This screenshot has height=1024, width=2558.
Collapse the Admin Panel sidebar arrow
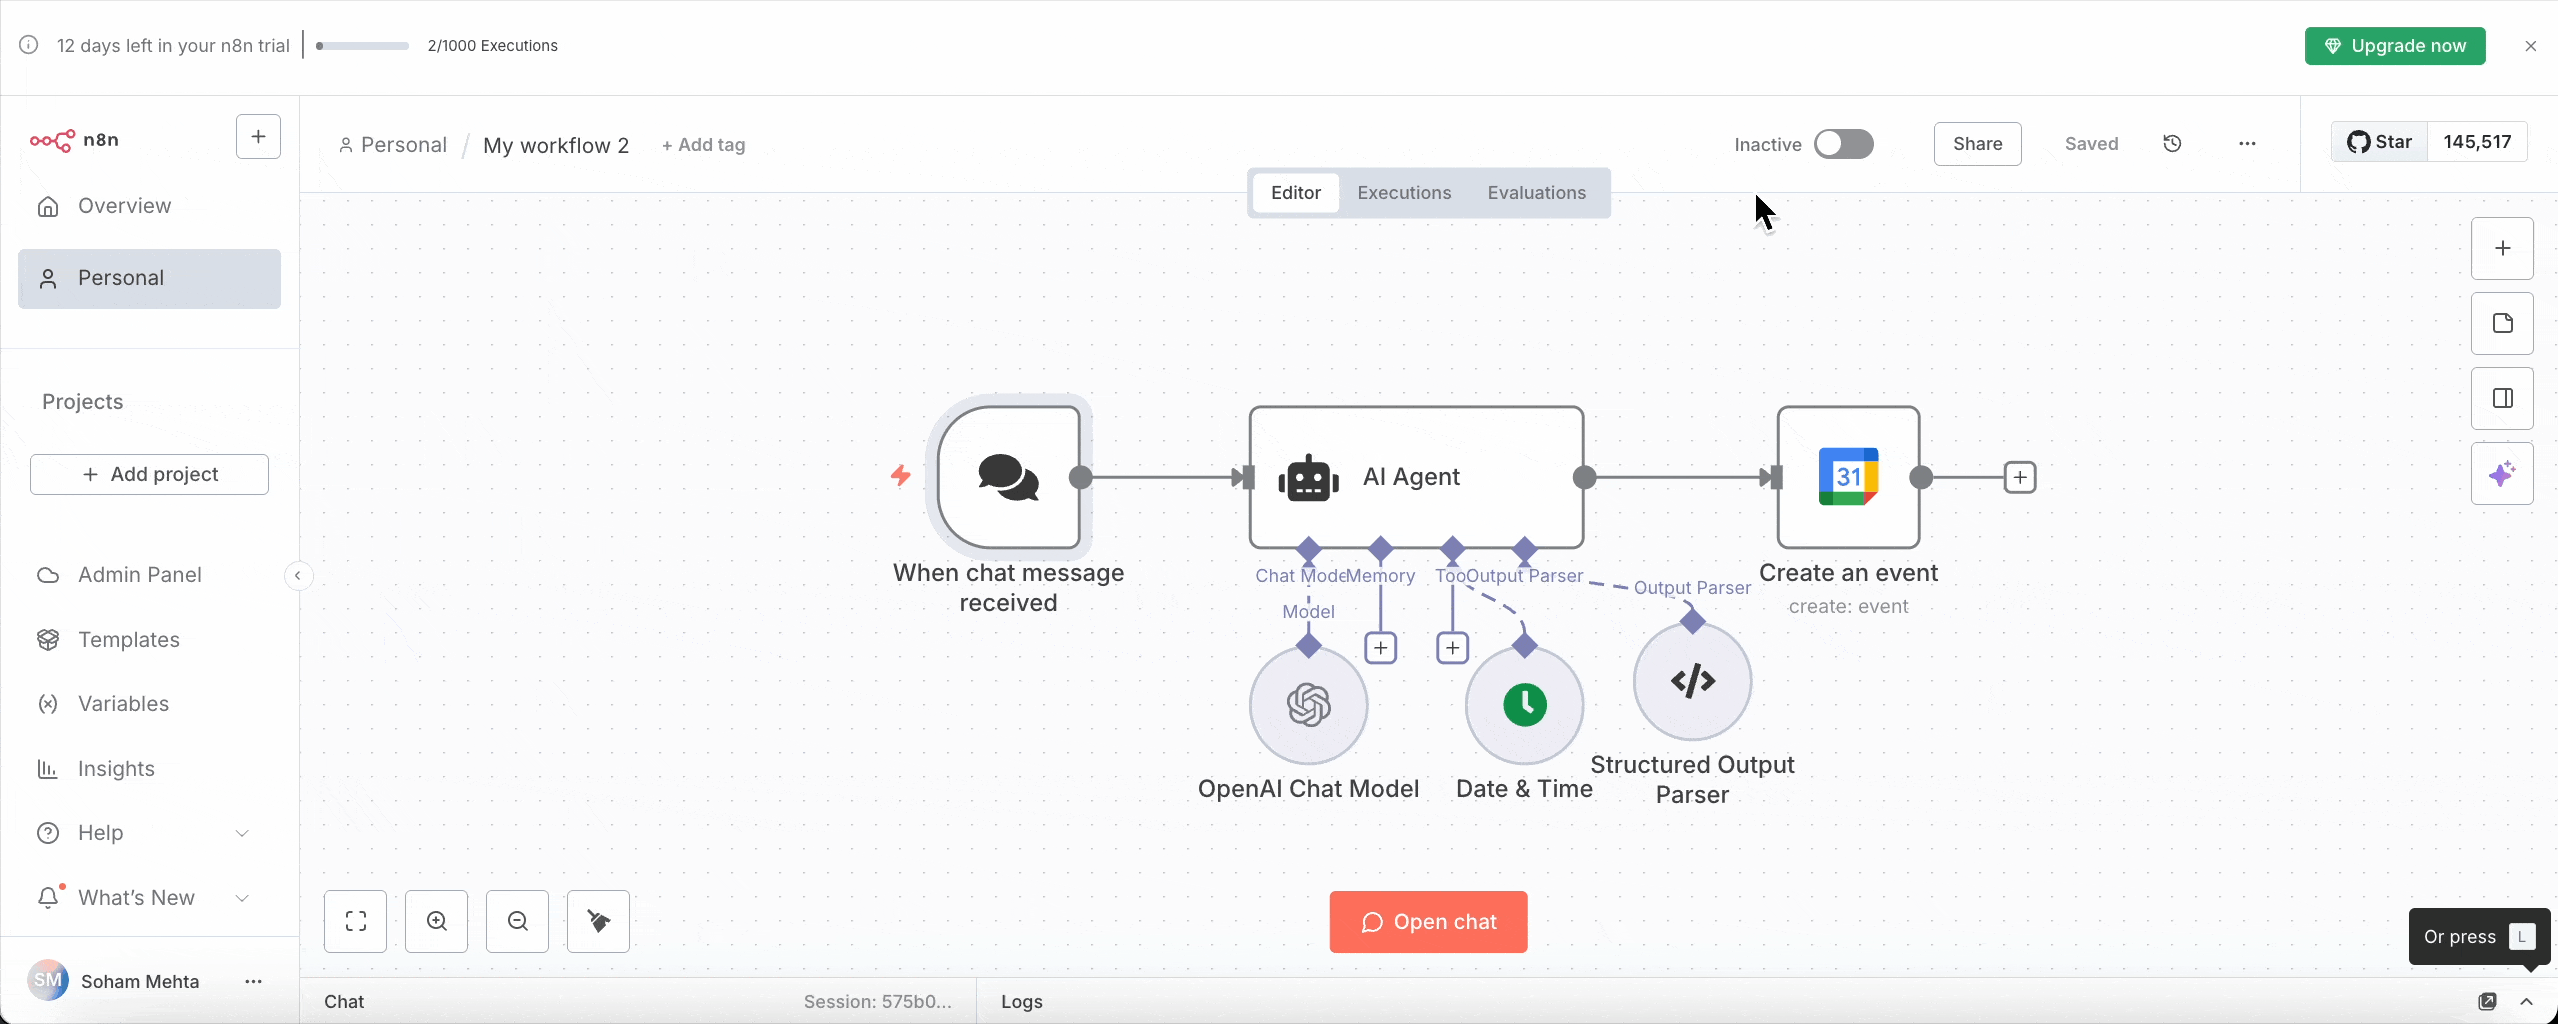(x=298, y=575)
